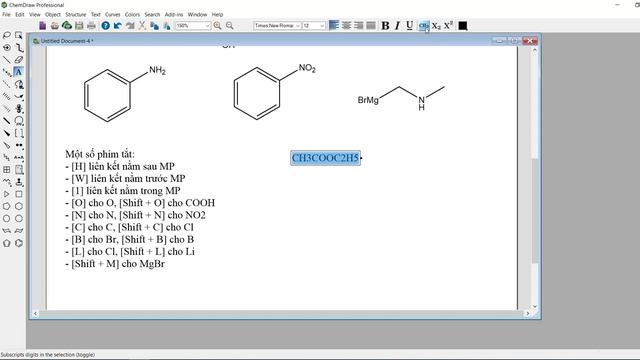Image resolution: width=640 pixels, height=360 pixels.
Task: Click the BrMg label in the structure
Action: [x=368, y=100]
